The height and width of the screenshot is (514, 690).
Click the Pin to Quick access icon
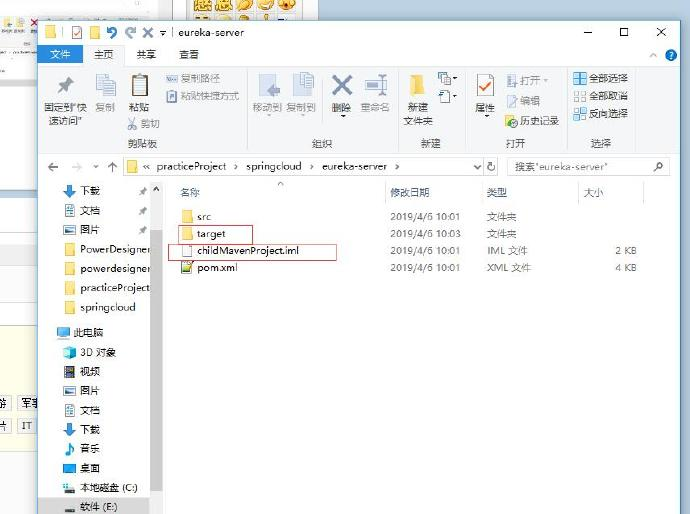click(x=65, y=85)
